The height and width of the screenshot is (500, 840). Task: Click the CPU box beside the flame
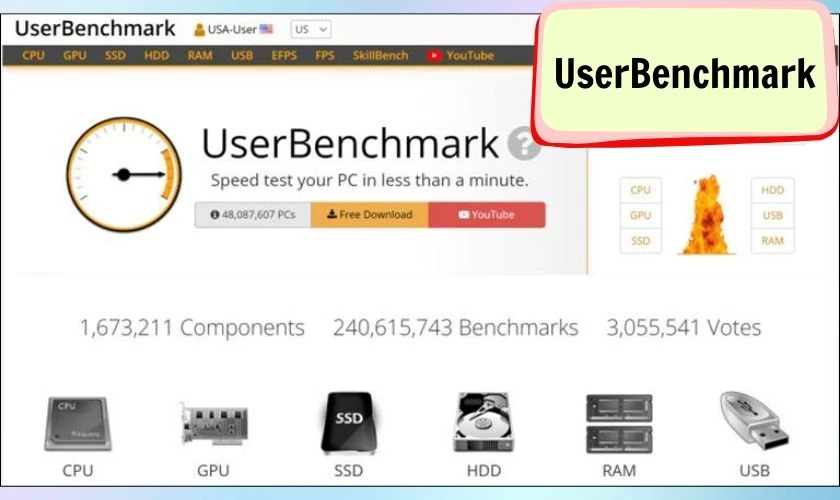[x=641, y=190]
